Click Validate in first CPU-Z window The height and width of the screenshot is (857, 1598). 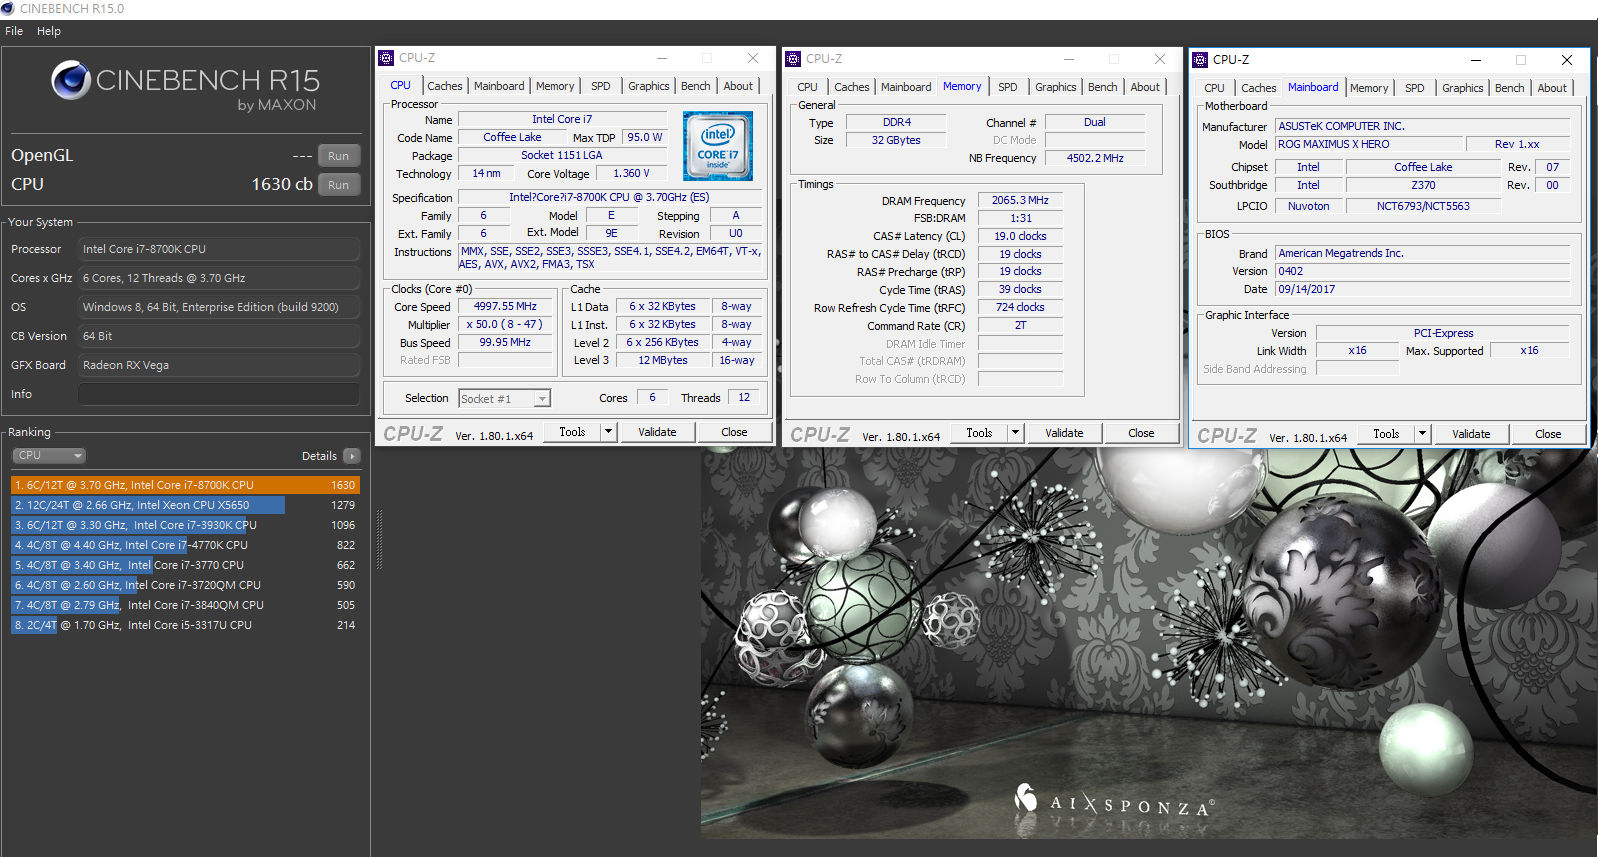(x=657, y=432)
